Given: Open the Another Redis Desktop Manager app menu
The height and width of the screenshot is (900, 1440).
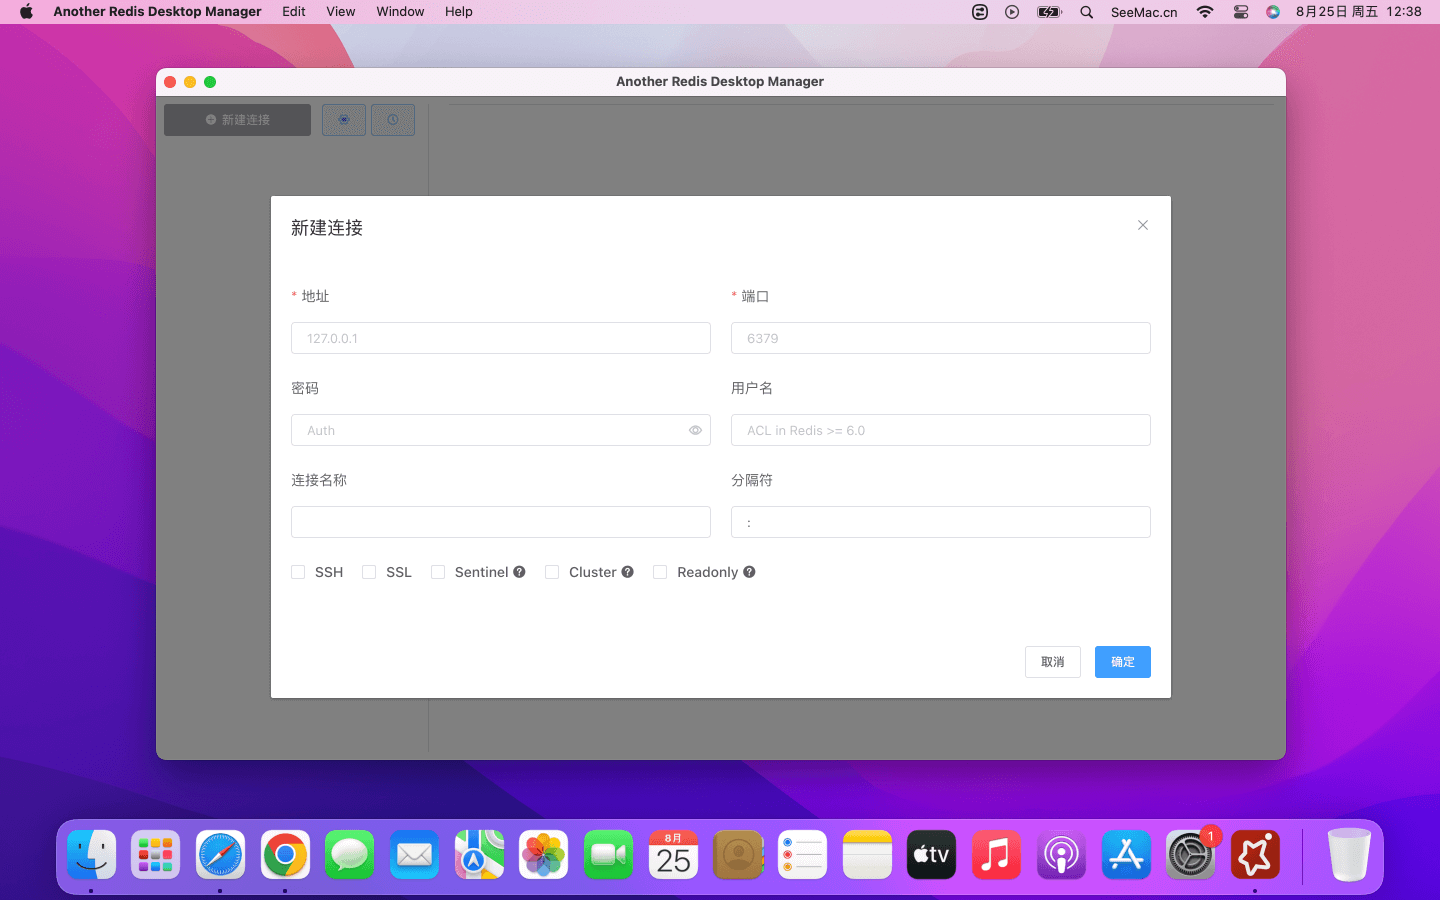Looking at the screenshot, I should [157, 12].
